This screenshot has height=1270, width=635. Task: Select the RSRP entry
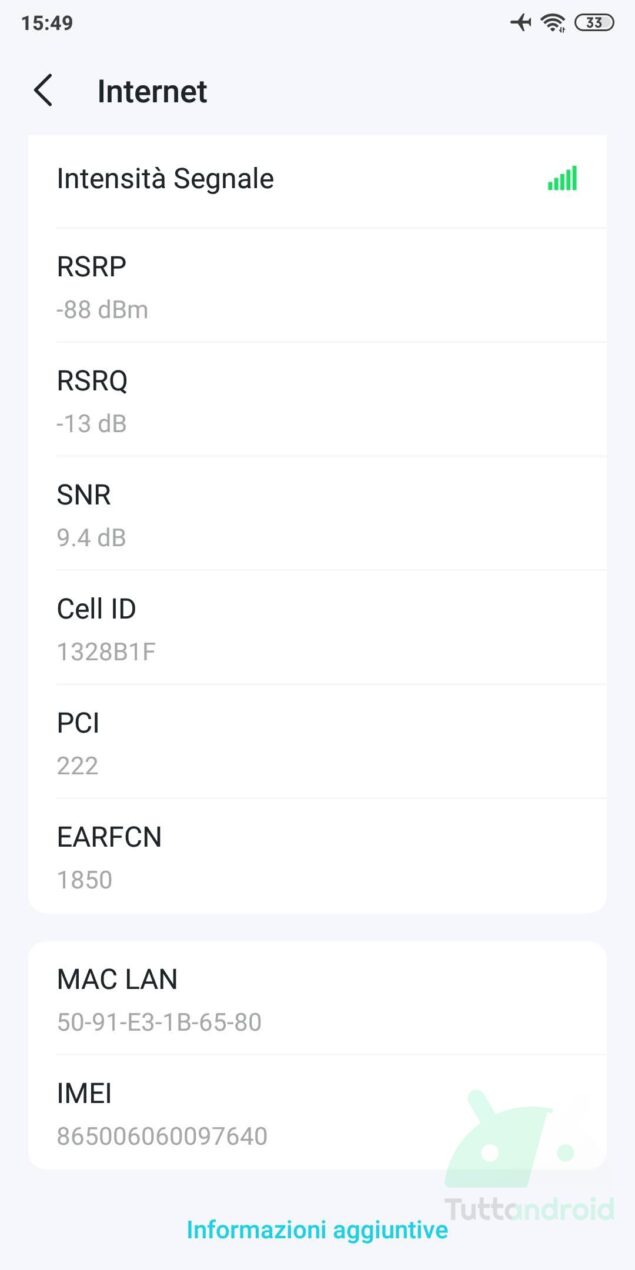(317, 286)
